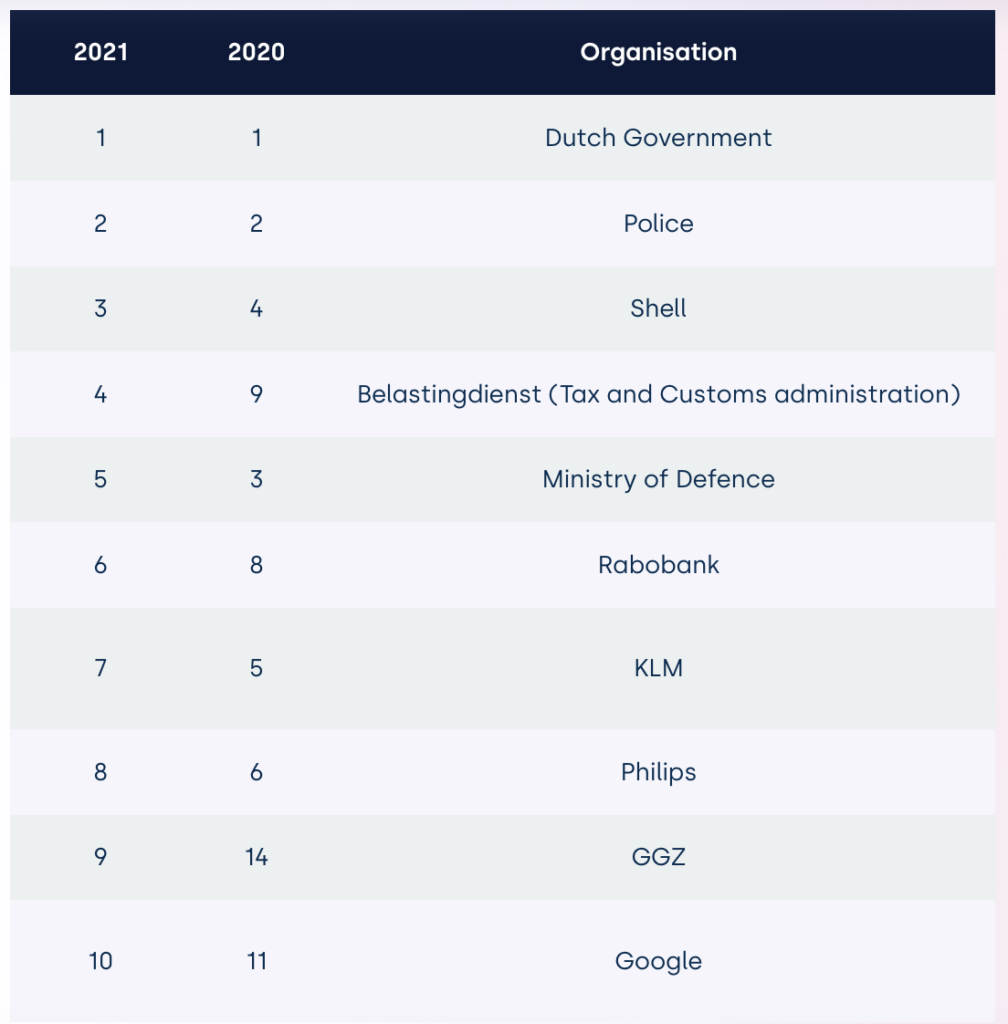Click the 2020 rank 8 in Rabobank row

(x=256, y=565)
